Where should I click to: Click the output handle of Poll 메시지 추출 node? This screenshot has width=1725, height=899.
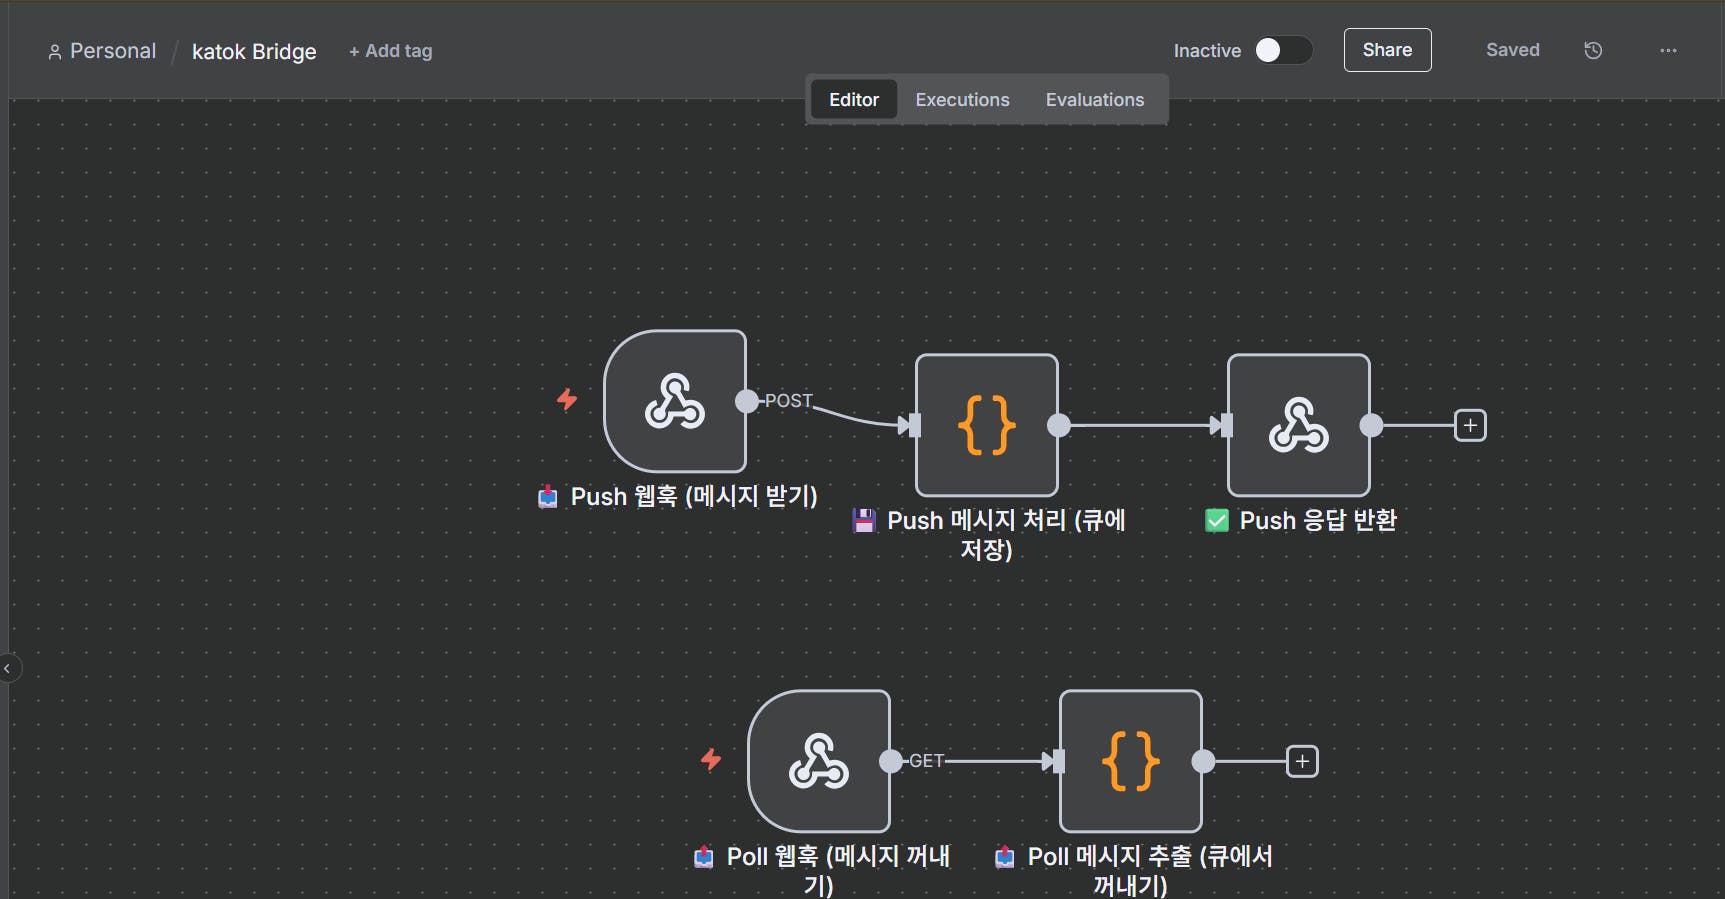click(1203, 761)
